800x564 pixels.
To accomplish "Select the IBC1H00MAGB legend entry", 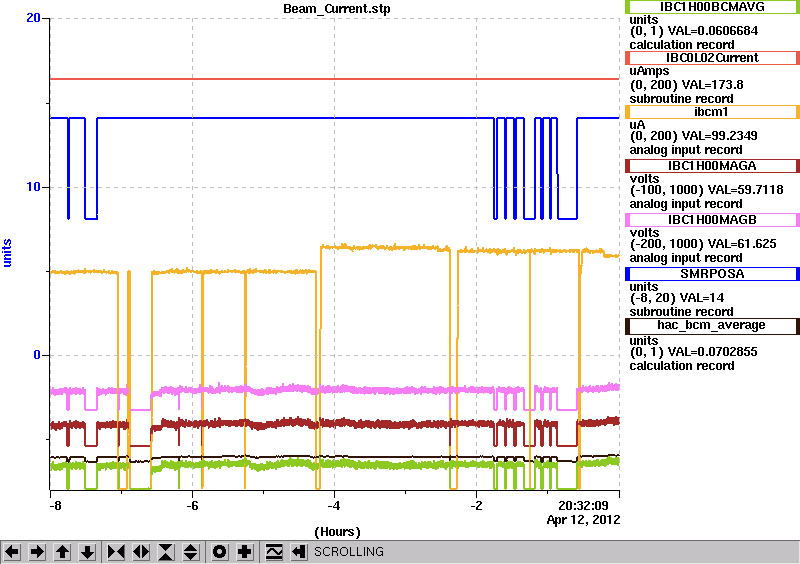I will pyautogui.click(x=712, y=220).
